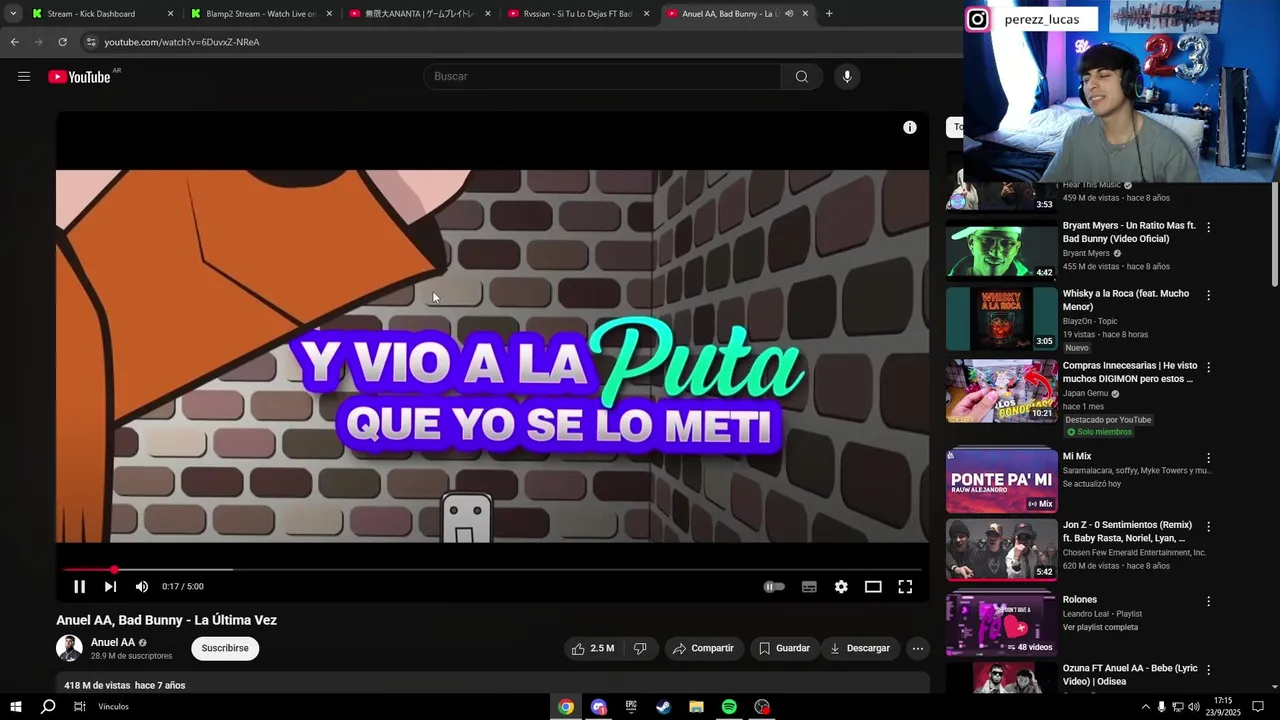Click the Guardar button
The width and height of the screenshot is (1280, 720).
tap(784, 648)
